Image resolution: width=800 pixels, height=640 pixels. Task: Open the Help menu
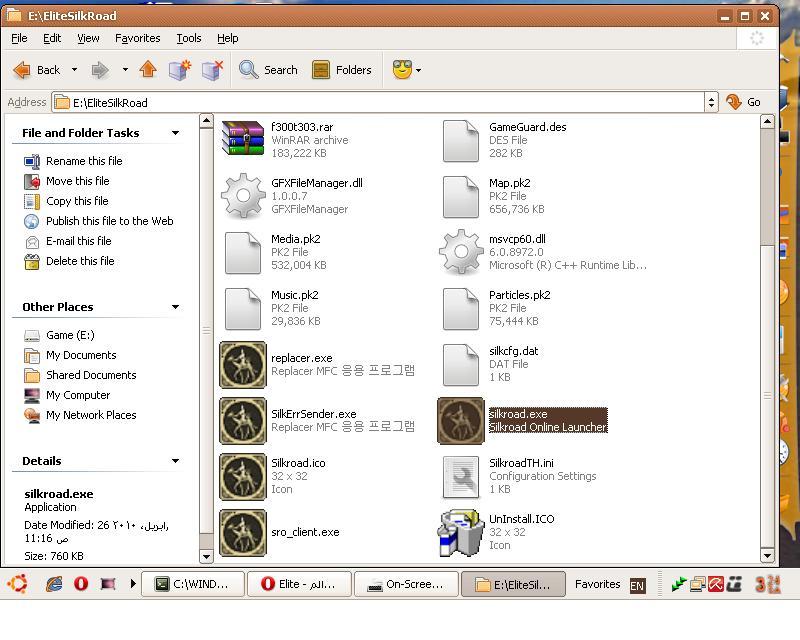[228, 38]
